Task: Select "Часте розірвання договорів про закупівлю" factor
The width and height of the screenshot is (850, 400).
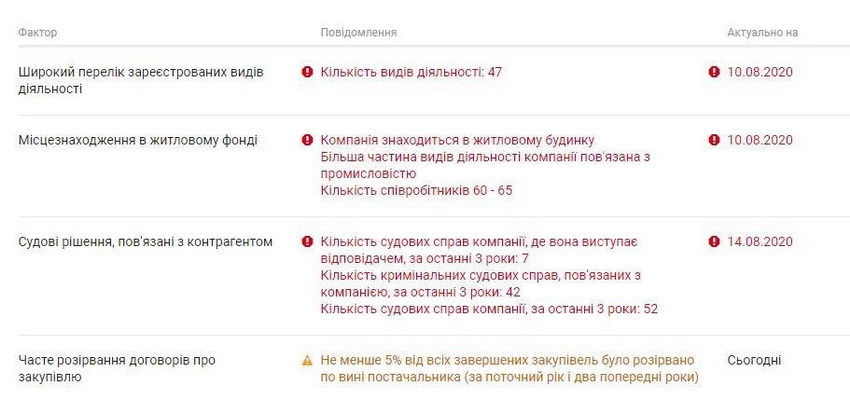Action: [x=117, y=368]
